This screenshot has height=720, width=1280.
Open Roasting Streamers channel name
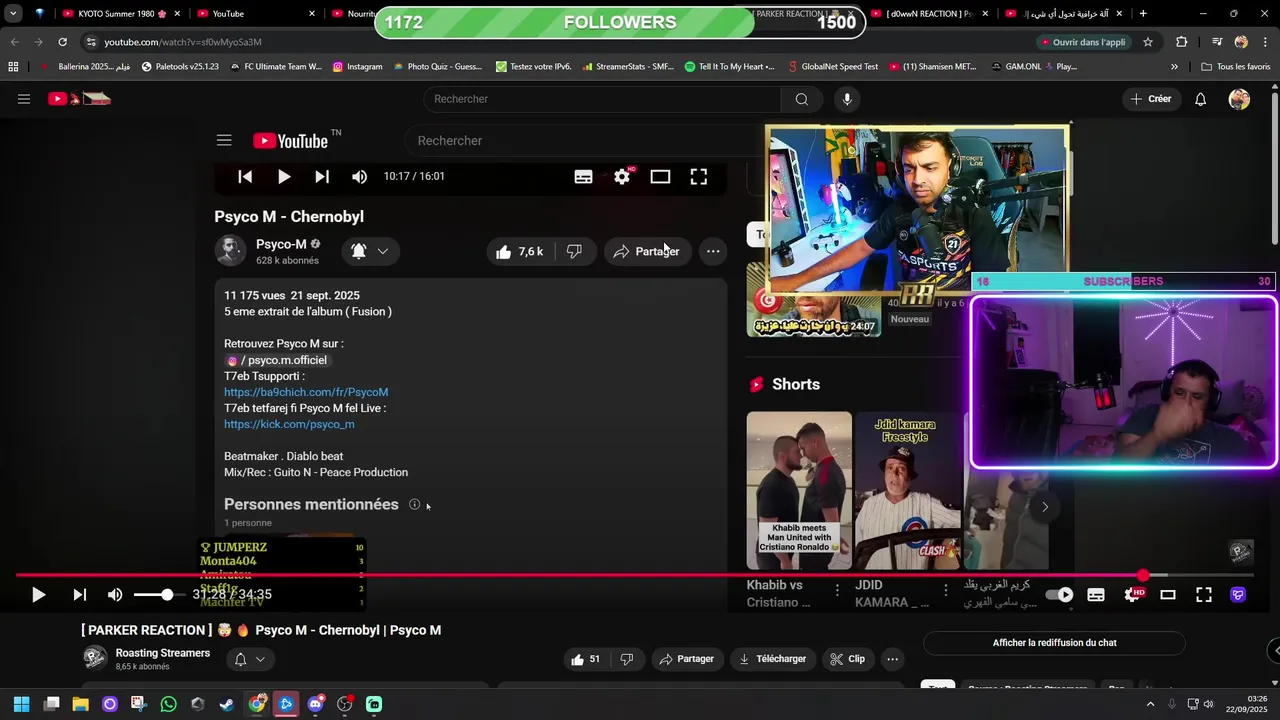[163, 653]
